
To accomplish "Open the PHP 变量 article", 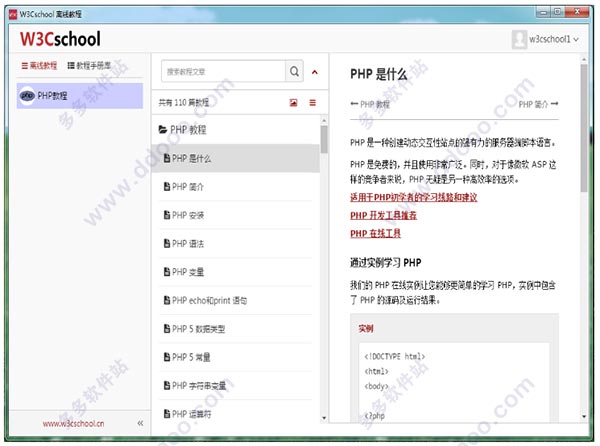I will [x=236, y=272].
